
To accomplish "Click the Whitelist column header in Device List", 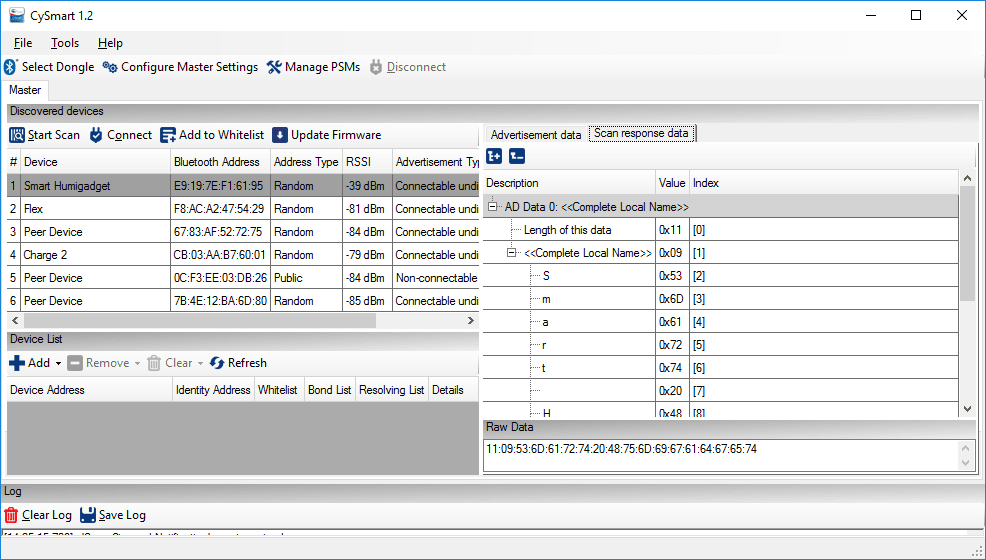I will (277, 390).
